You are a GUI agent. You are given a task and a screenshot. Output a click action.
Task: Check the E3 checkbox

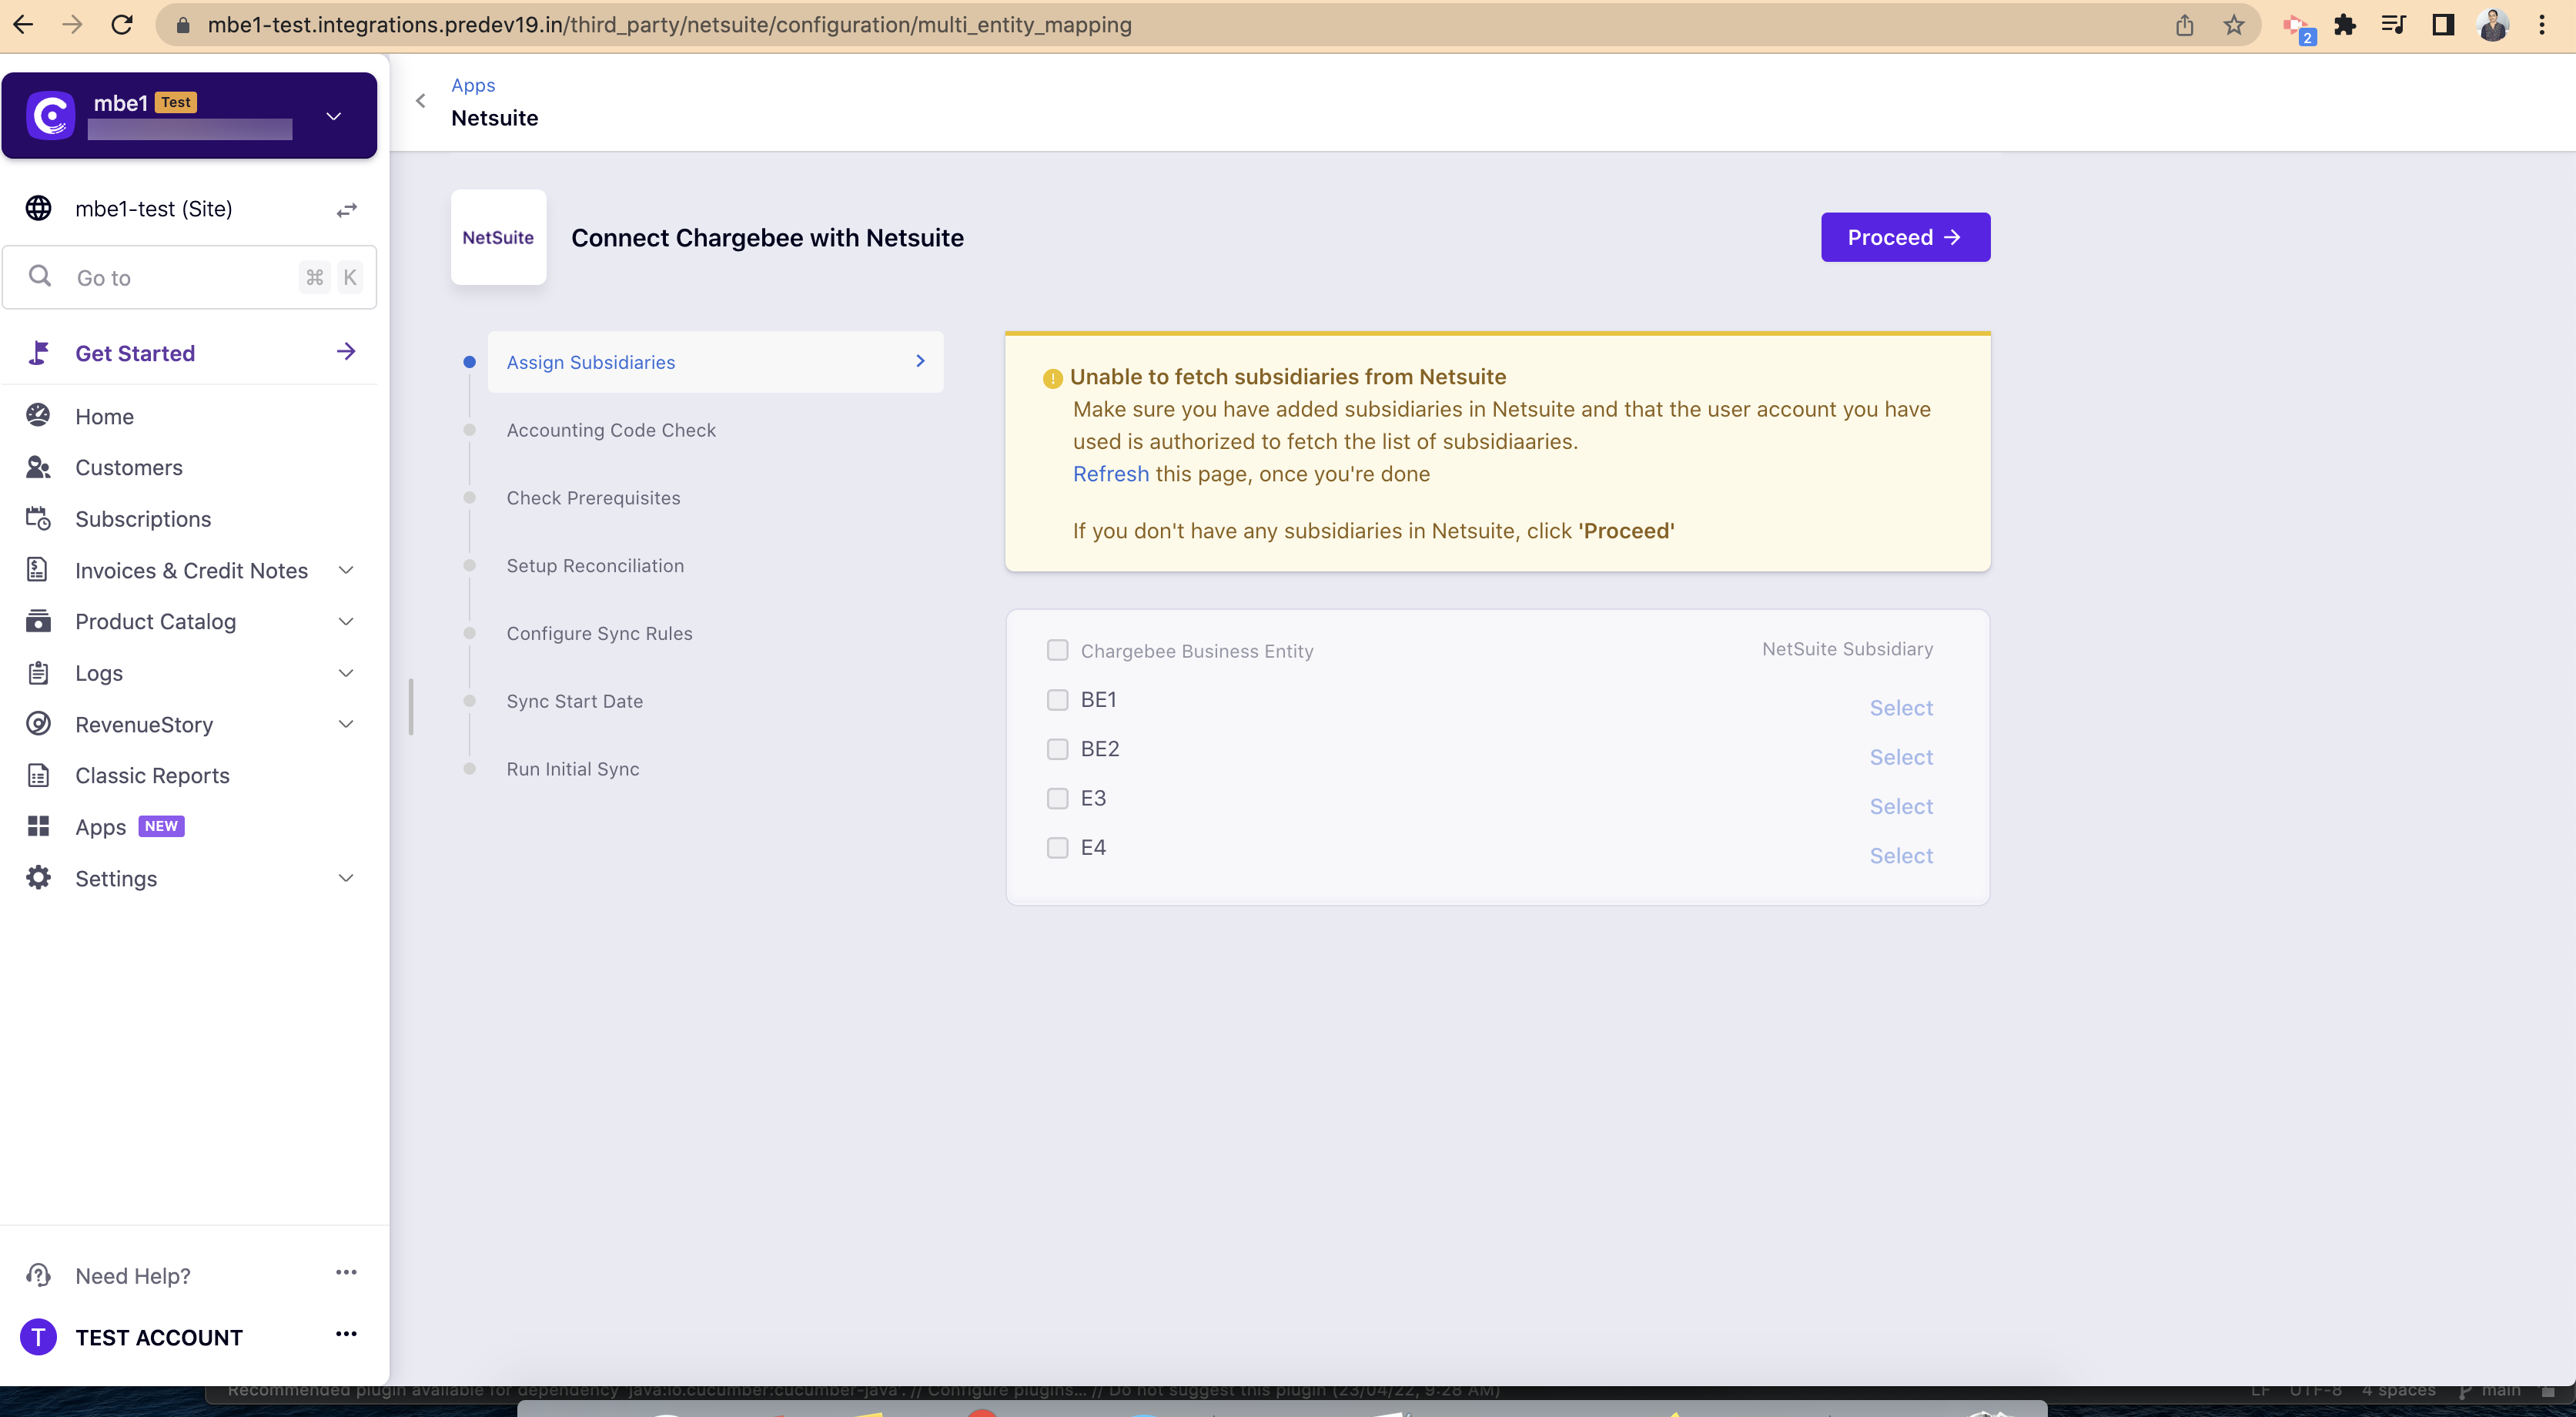pyautogui.click(x=1057, y=798)
